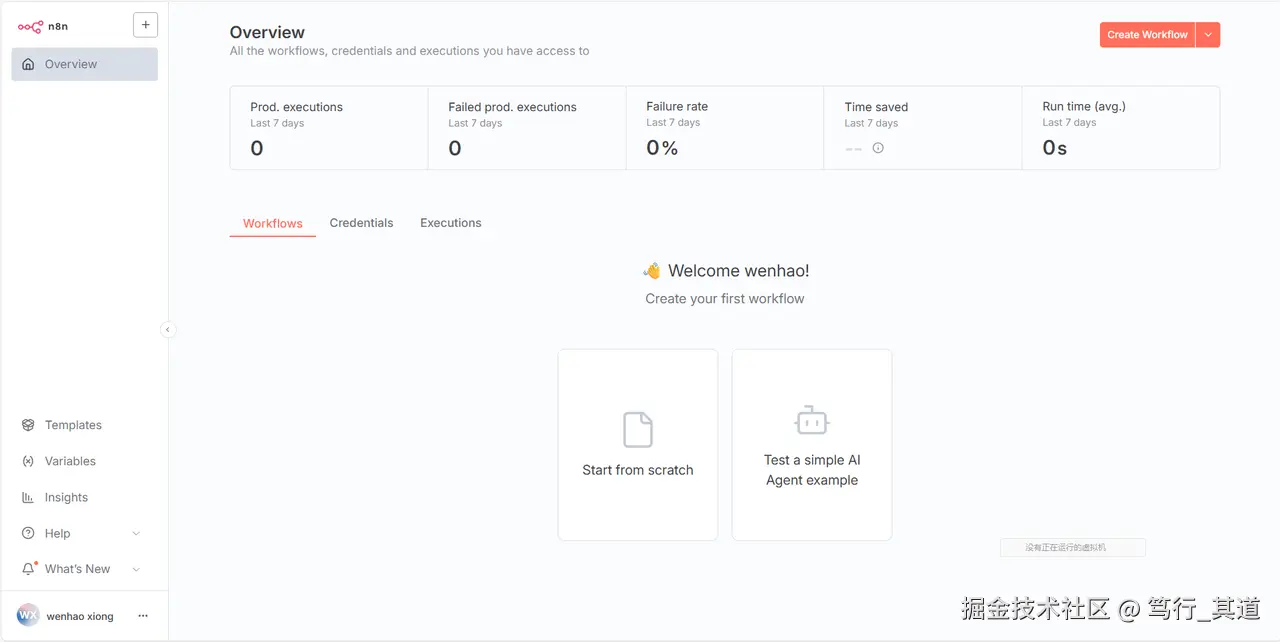This screenshot has width=1280, height=642.
Task: Click the robot icon for AI Agent example
Action: point(812,421)
